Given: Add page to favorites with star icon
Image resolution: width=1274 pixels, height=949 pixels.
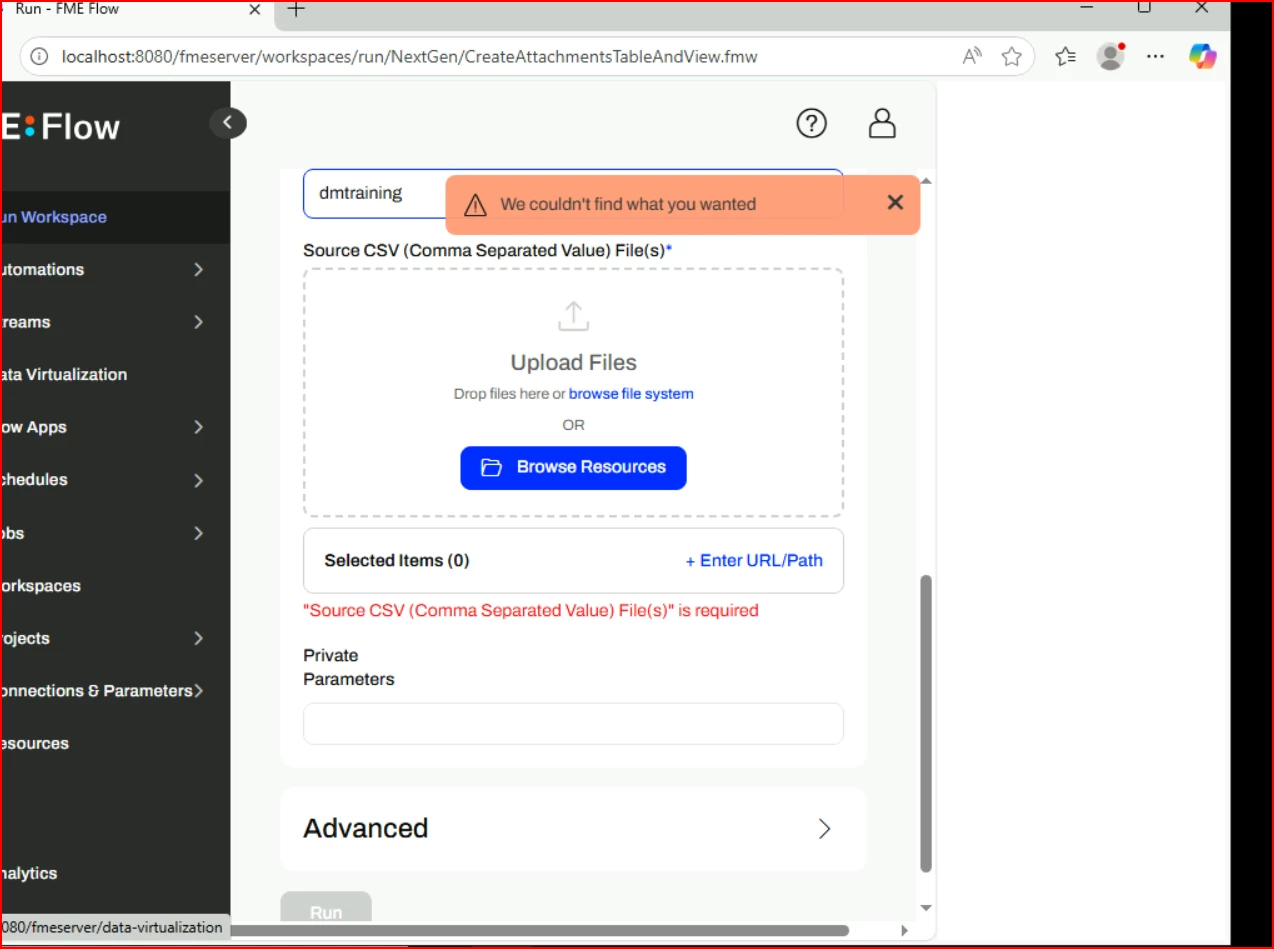Looking at the screenshot, I should click(1011, 57).
